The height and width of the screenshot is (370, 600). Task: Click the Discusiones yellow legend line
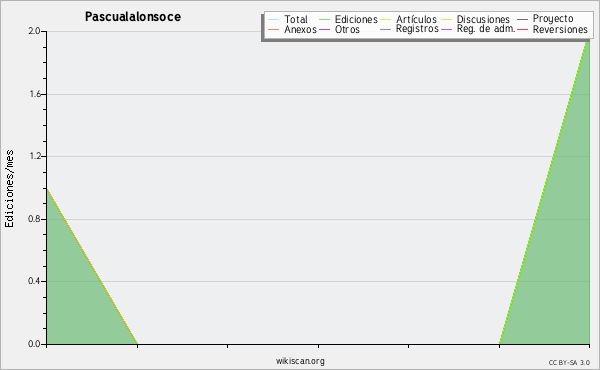coord(447,20)
